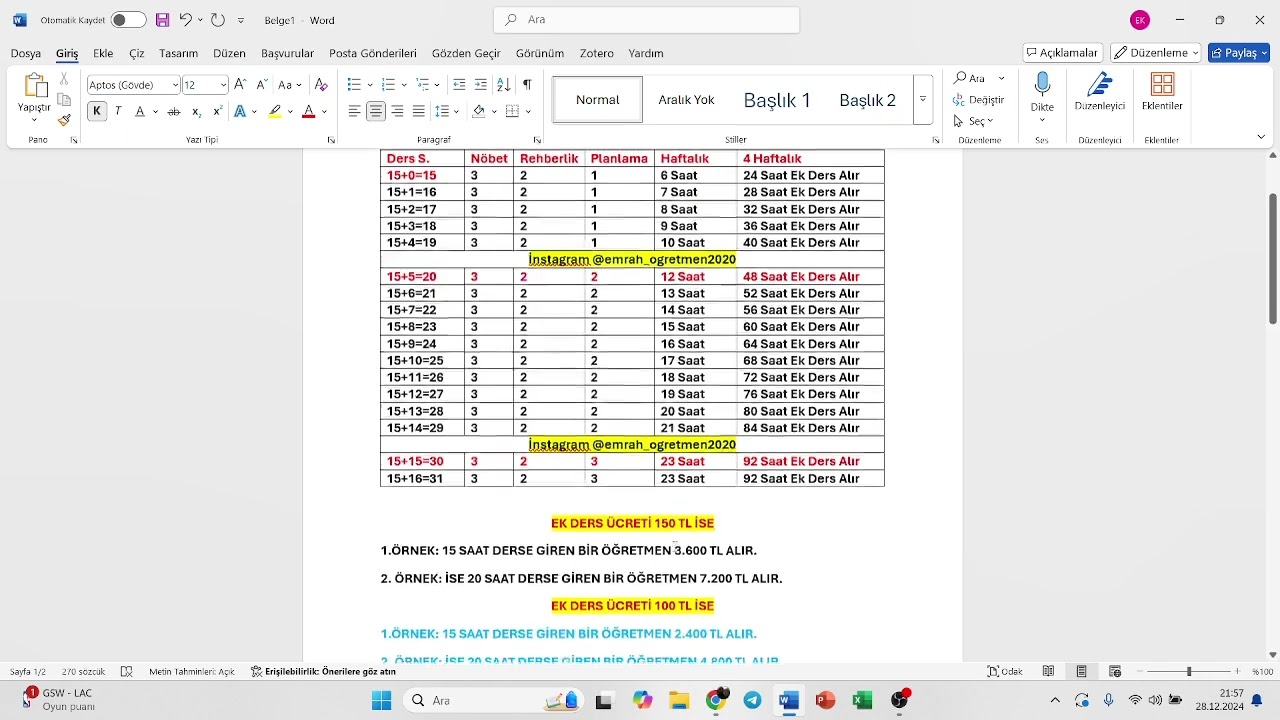
Task: Switch to the Ekle tab
Action: point(103,53)
